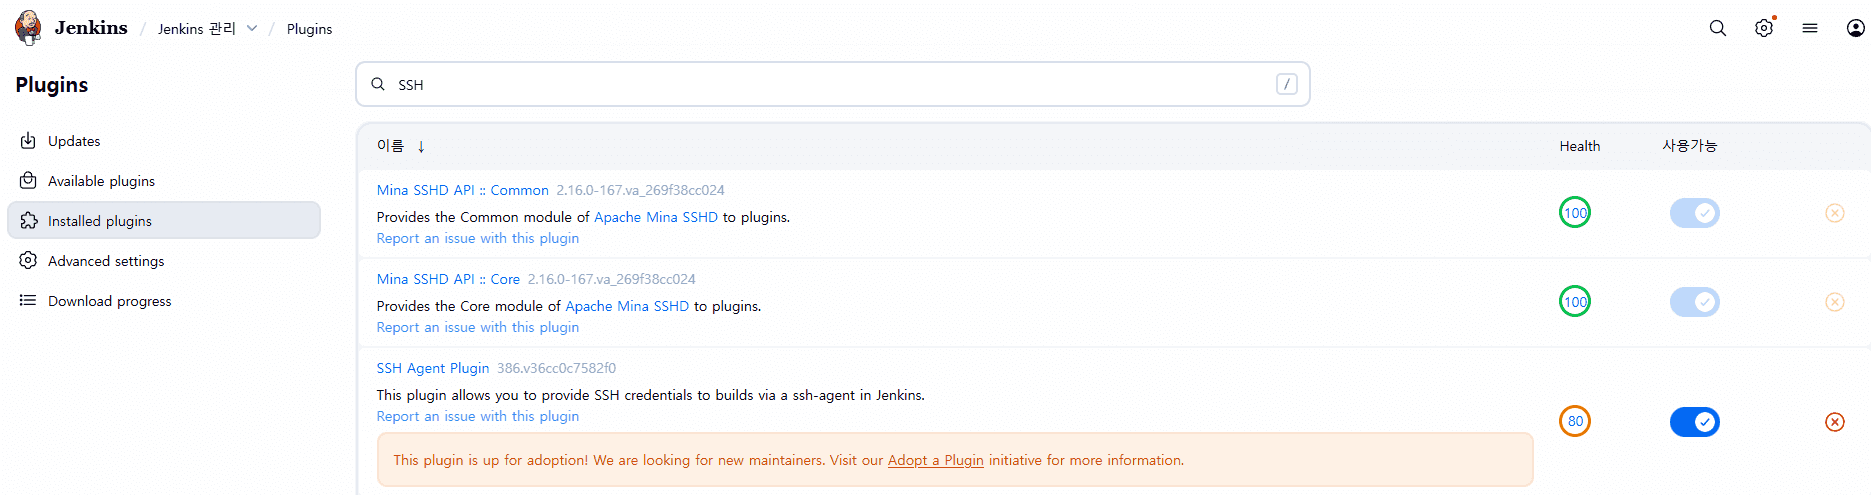The image size is (1871, 495).
Task: Toggle the Mina SSHD API Common plugin switch
Action: point(1694,213)
